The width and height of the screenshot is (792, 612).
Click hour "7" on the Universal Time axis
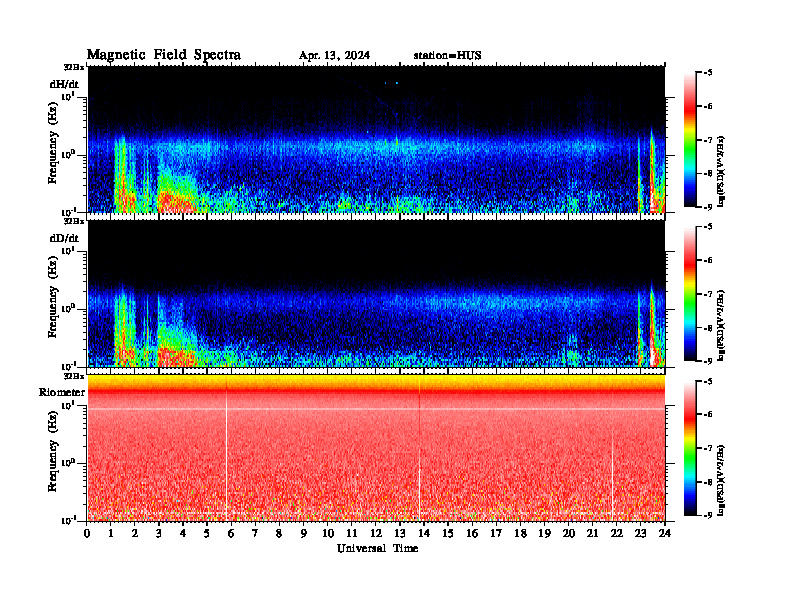coord(256,533)
